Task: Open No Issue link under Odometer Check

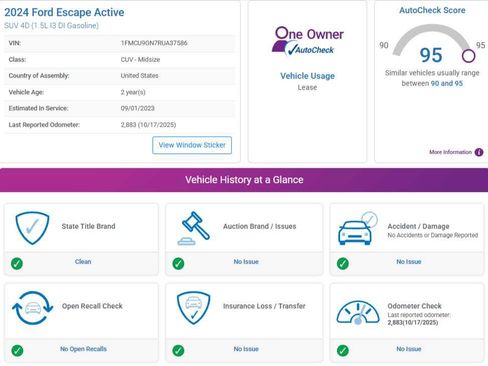Action: coord(409,349)
